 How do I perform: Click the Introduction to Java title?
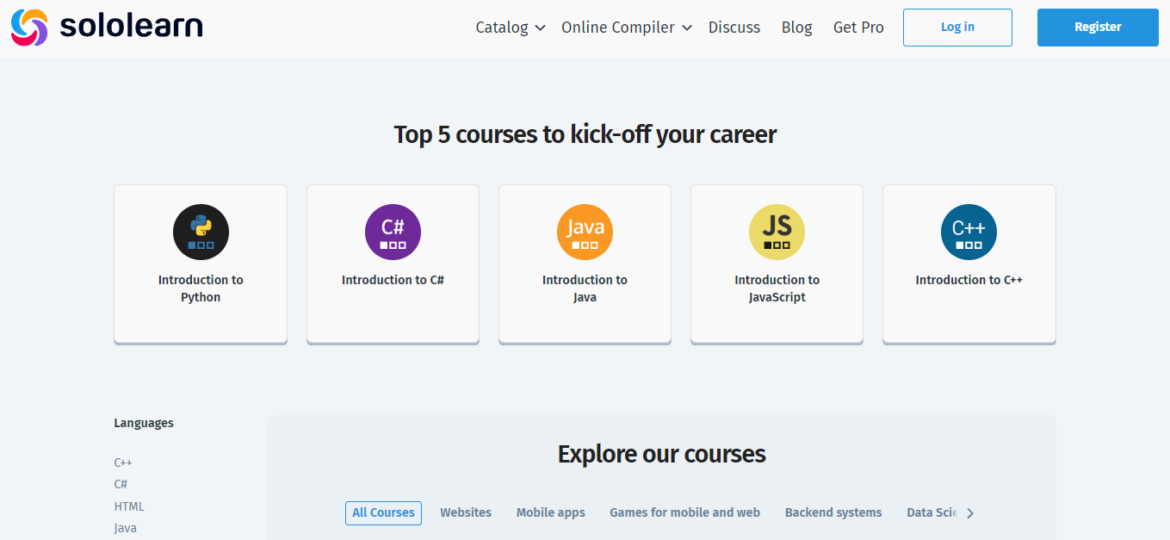(585, 289)
